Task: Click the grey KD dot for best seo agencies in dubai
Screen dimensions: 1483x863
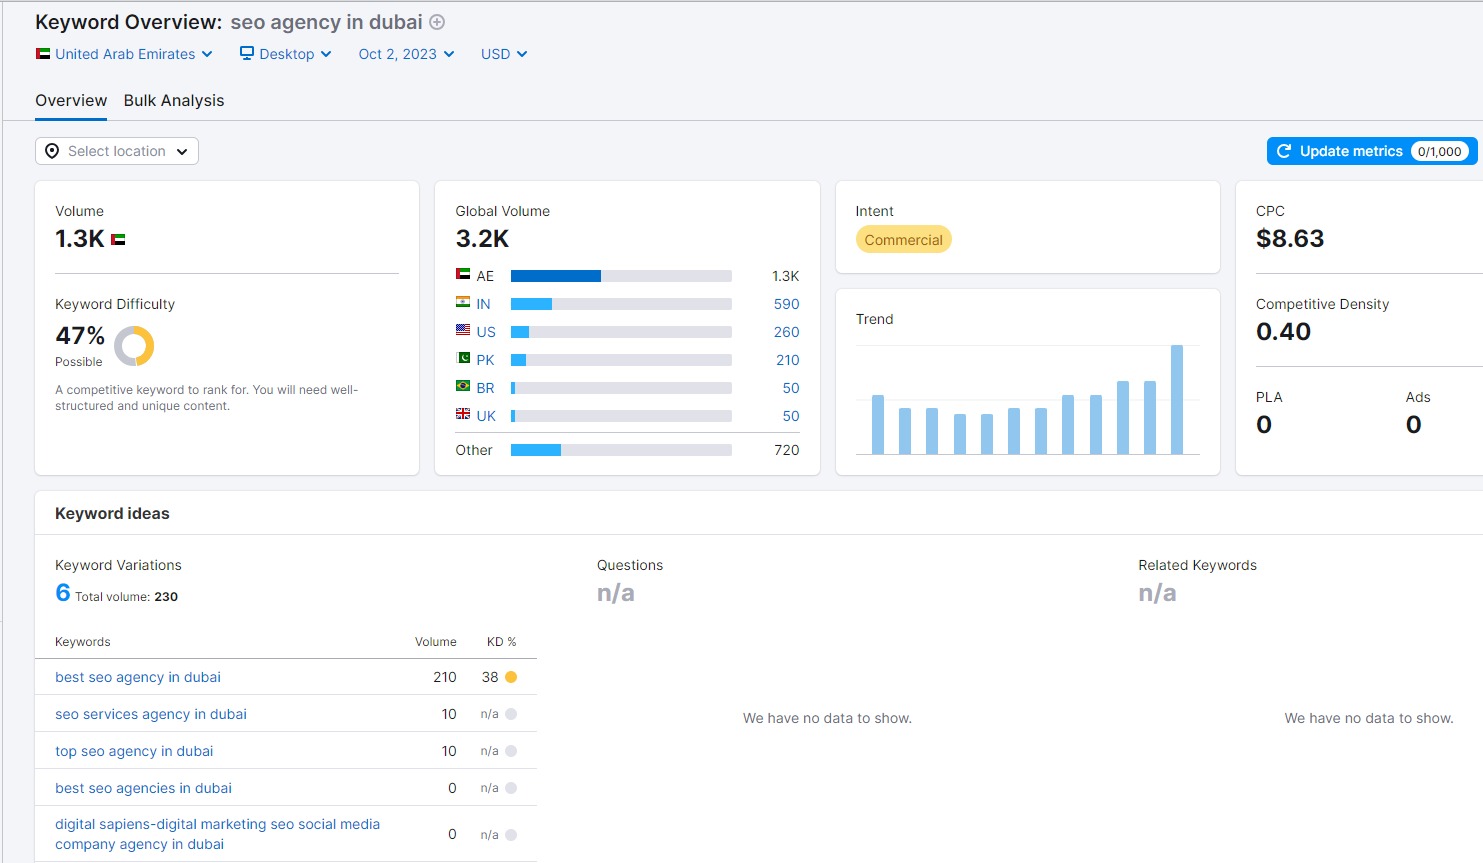Action: coord(511,788)
